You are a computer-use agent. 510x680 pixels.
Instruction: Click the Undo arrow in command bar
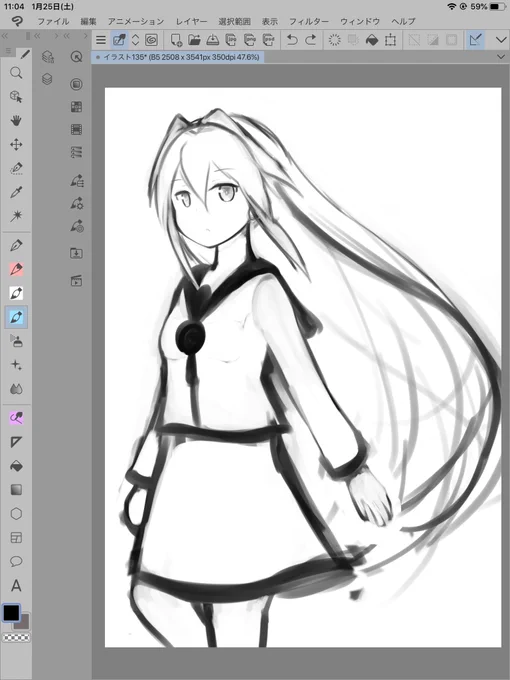(292, 40)
